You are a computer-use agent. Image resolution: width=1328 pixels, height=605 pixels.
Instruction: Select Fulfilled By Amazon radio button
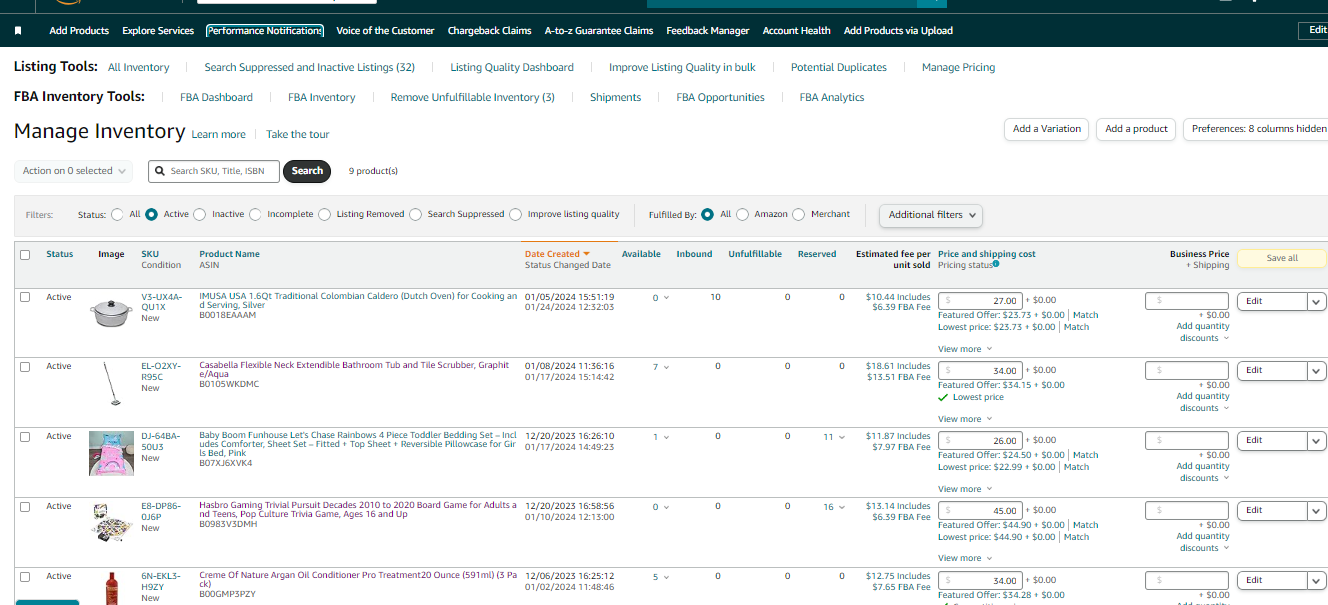coord(742,214)
